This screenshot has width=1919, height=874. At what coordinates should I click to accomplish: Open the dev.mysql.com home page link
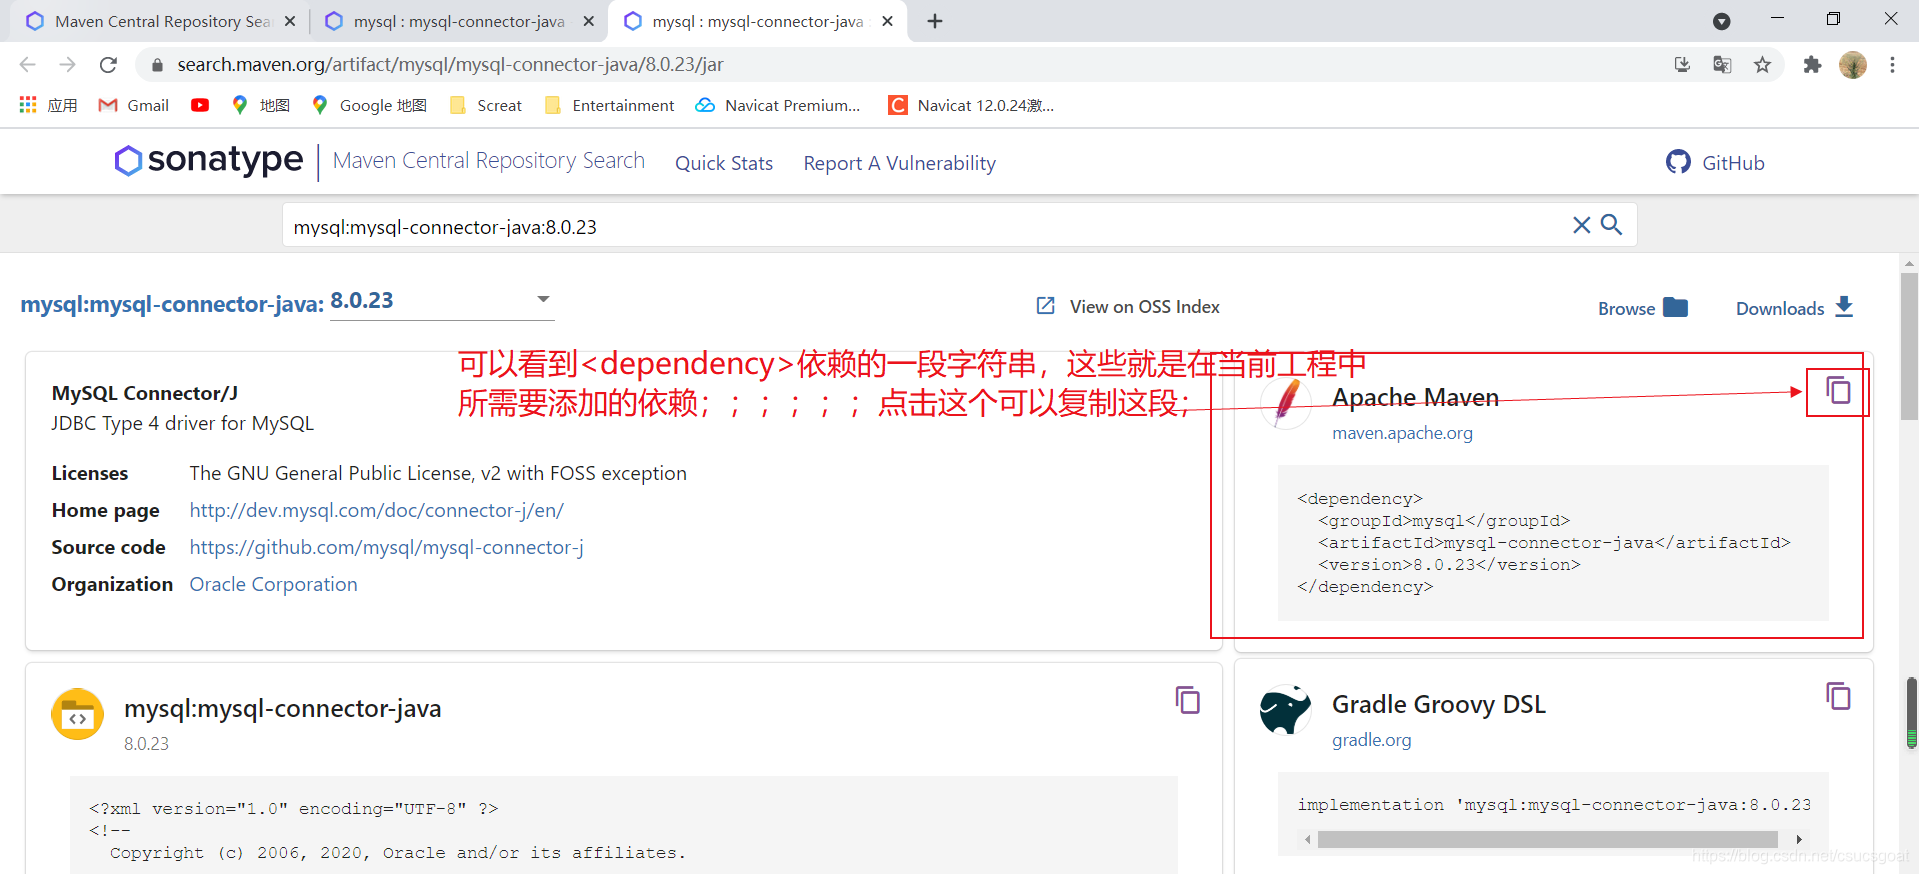point(377,510)
